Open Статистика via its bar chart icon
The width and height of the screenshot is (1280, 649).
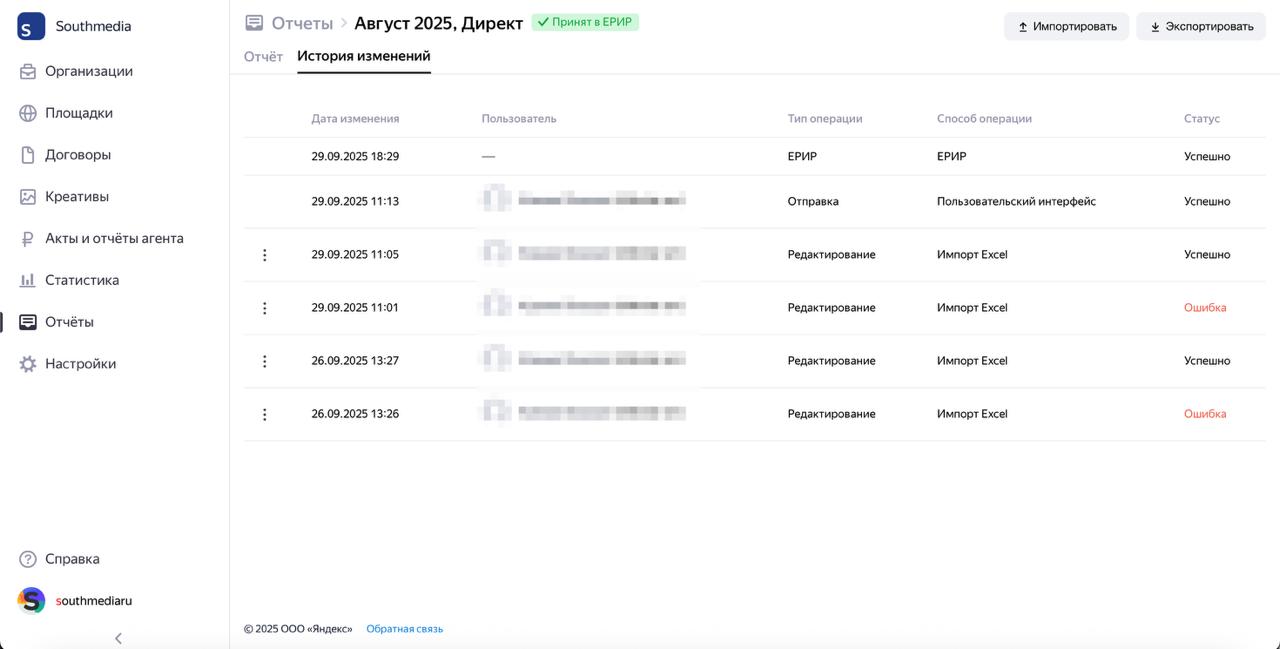tap(28, 280)
